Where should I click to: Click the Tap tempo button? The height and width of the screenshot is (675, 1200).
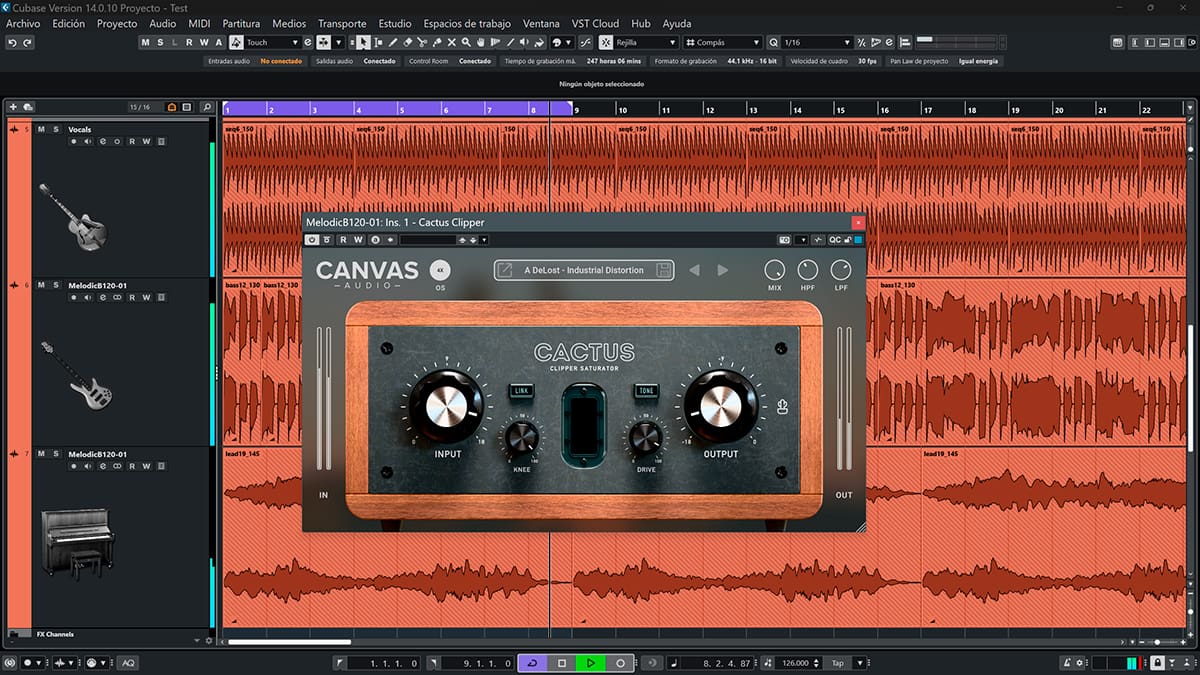838,663
